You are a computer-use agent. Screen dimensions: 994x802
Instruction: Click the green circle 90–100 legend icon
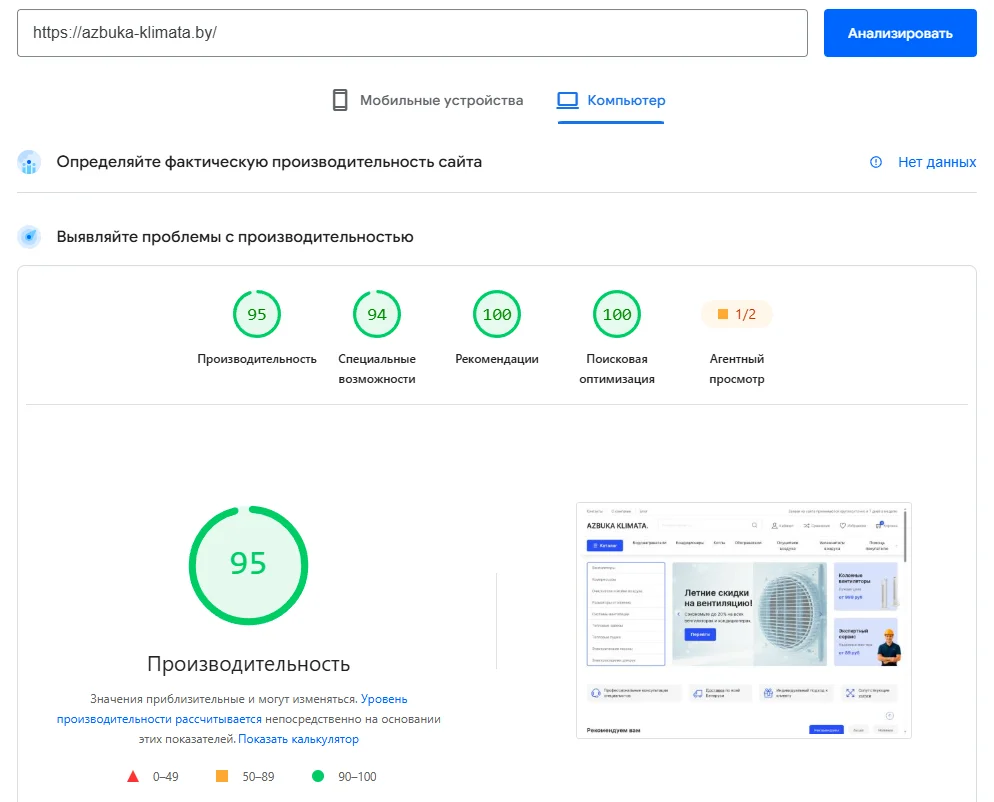(318, 776)
